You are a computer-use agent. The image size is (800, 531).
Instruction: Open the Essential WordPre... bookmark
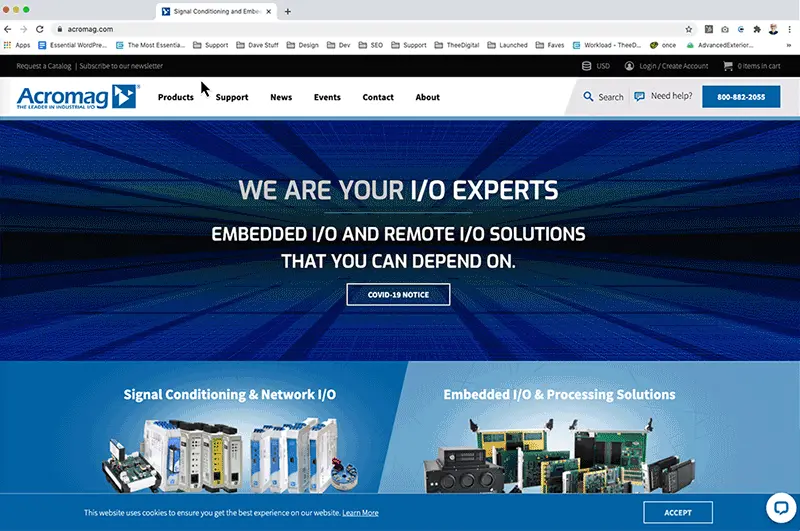72,45
